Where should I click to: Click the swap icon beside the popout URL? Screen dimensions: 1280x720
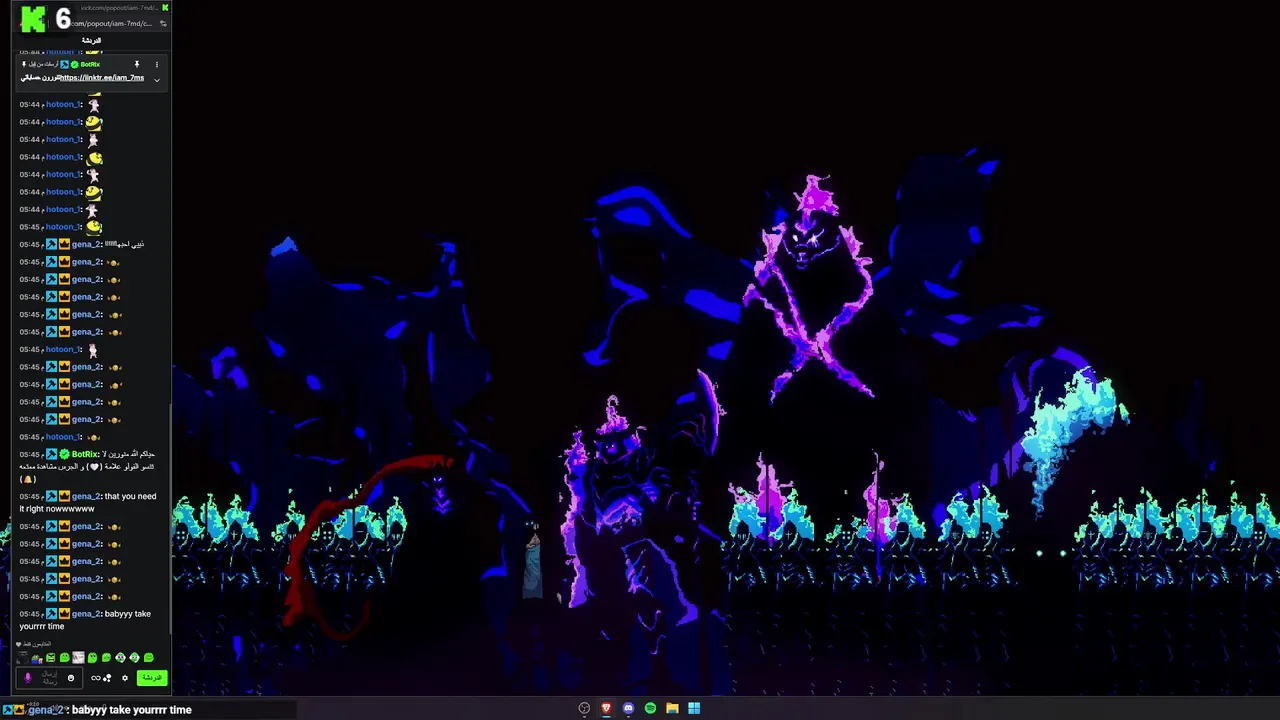coord(163,23)
